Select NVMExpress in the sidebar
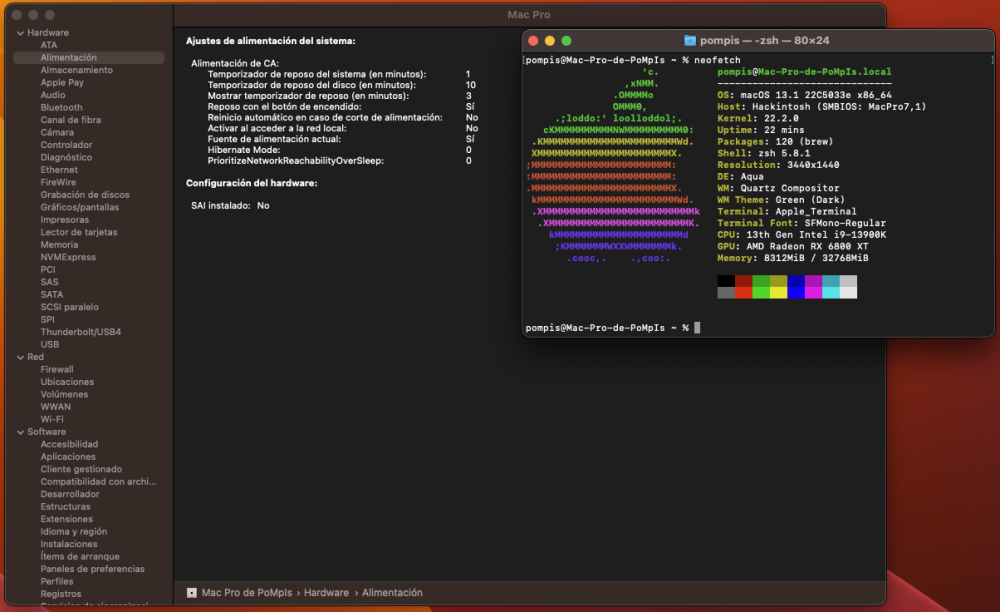Screen dimensions: 1000x612 coord(68,256)
